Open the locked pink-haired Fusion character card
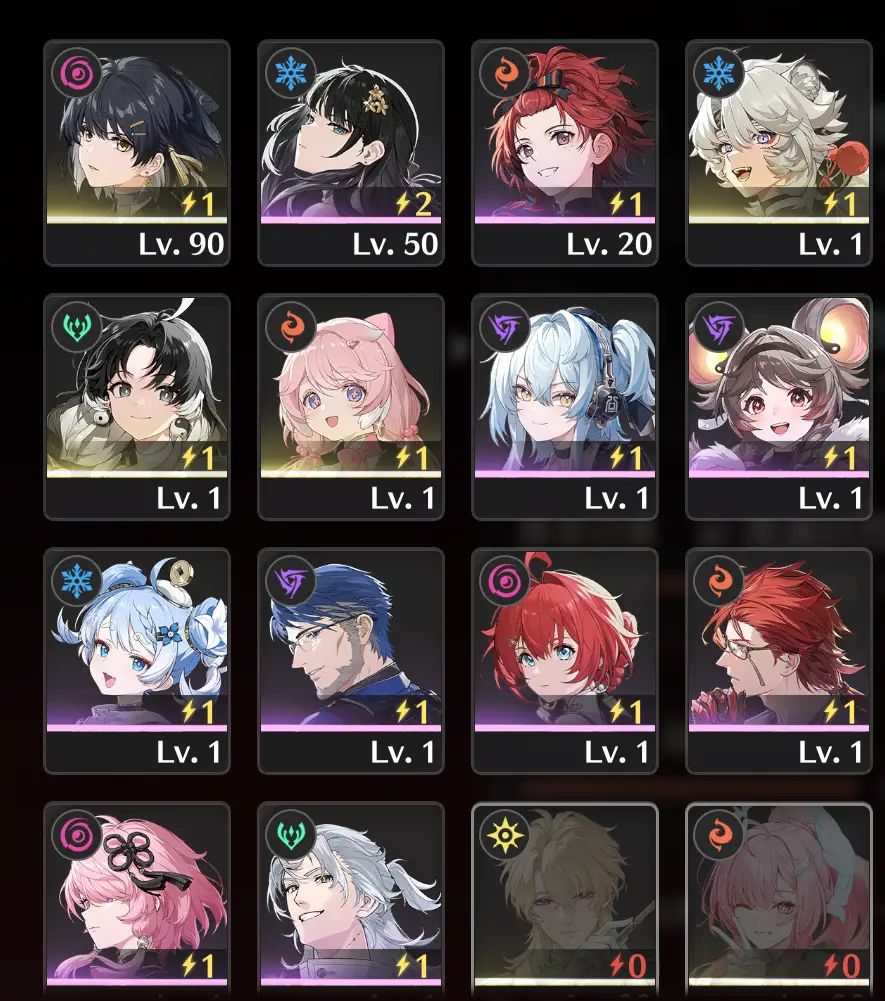The image size is (885, 1001). (x=778, y=901)
